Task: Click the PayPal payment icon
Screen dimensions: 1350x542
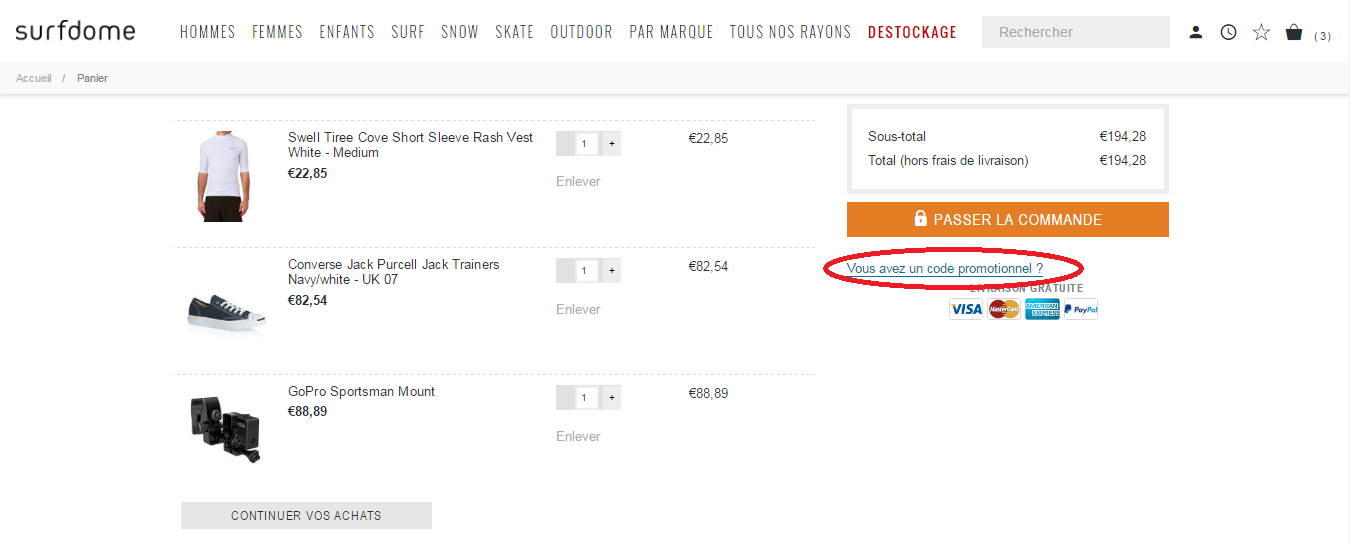Action: 1081,309
